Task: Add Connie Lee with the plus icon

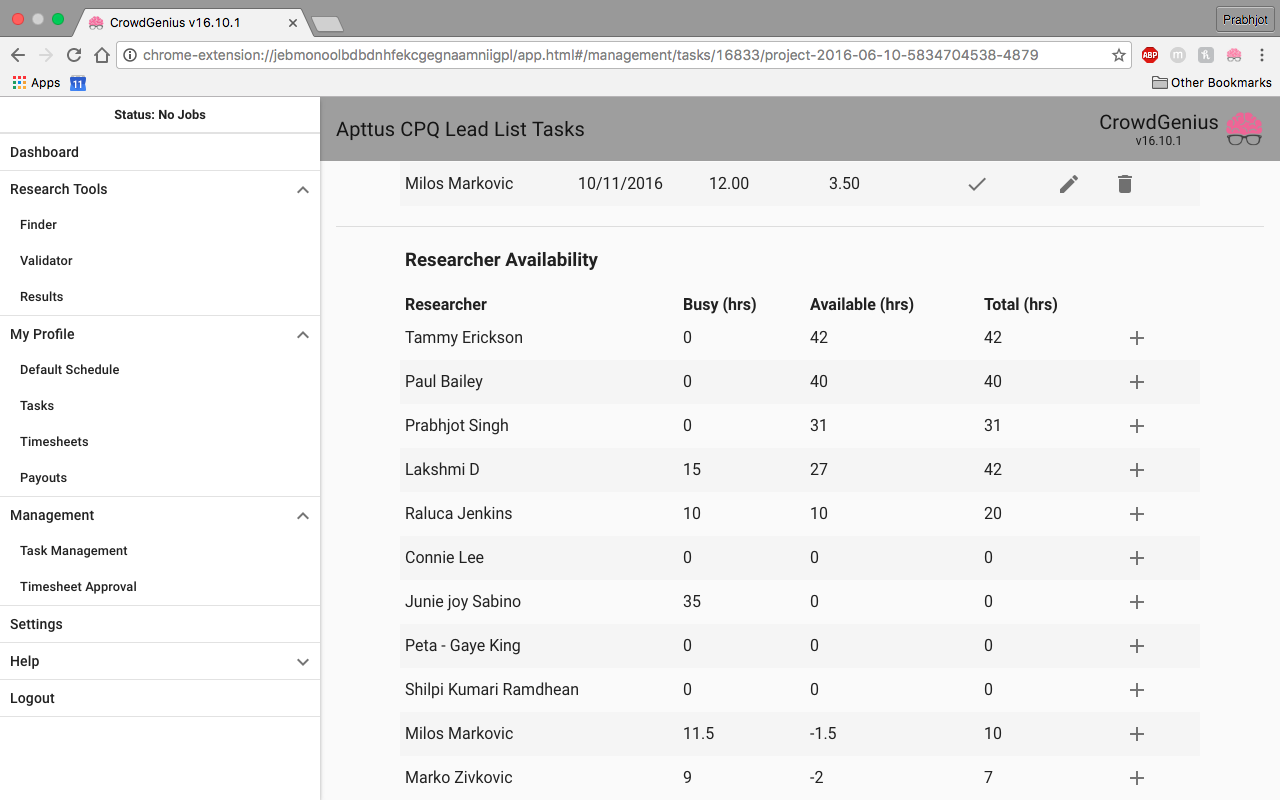Action: click(1136, 558)
